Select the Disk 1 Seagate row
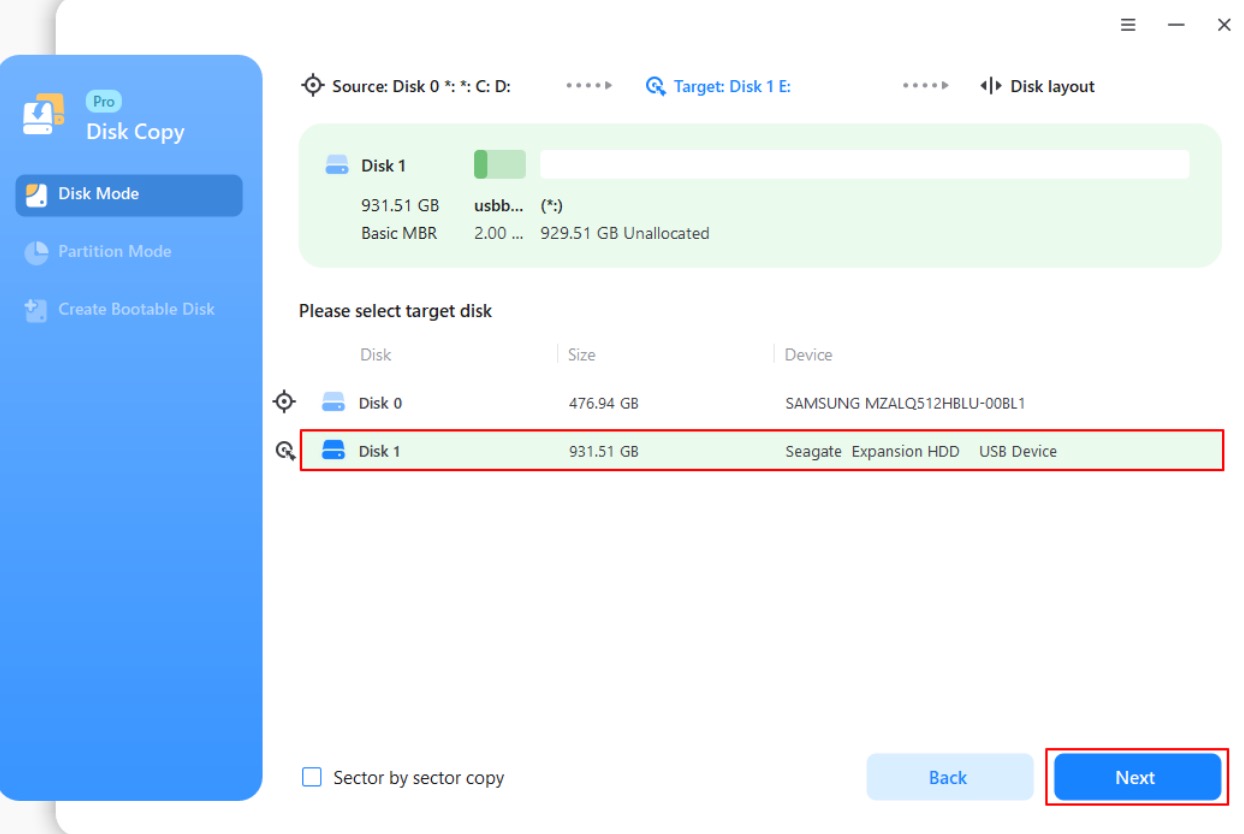Viewport: 1244px width, 834px height. click(761, 451)
